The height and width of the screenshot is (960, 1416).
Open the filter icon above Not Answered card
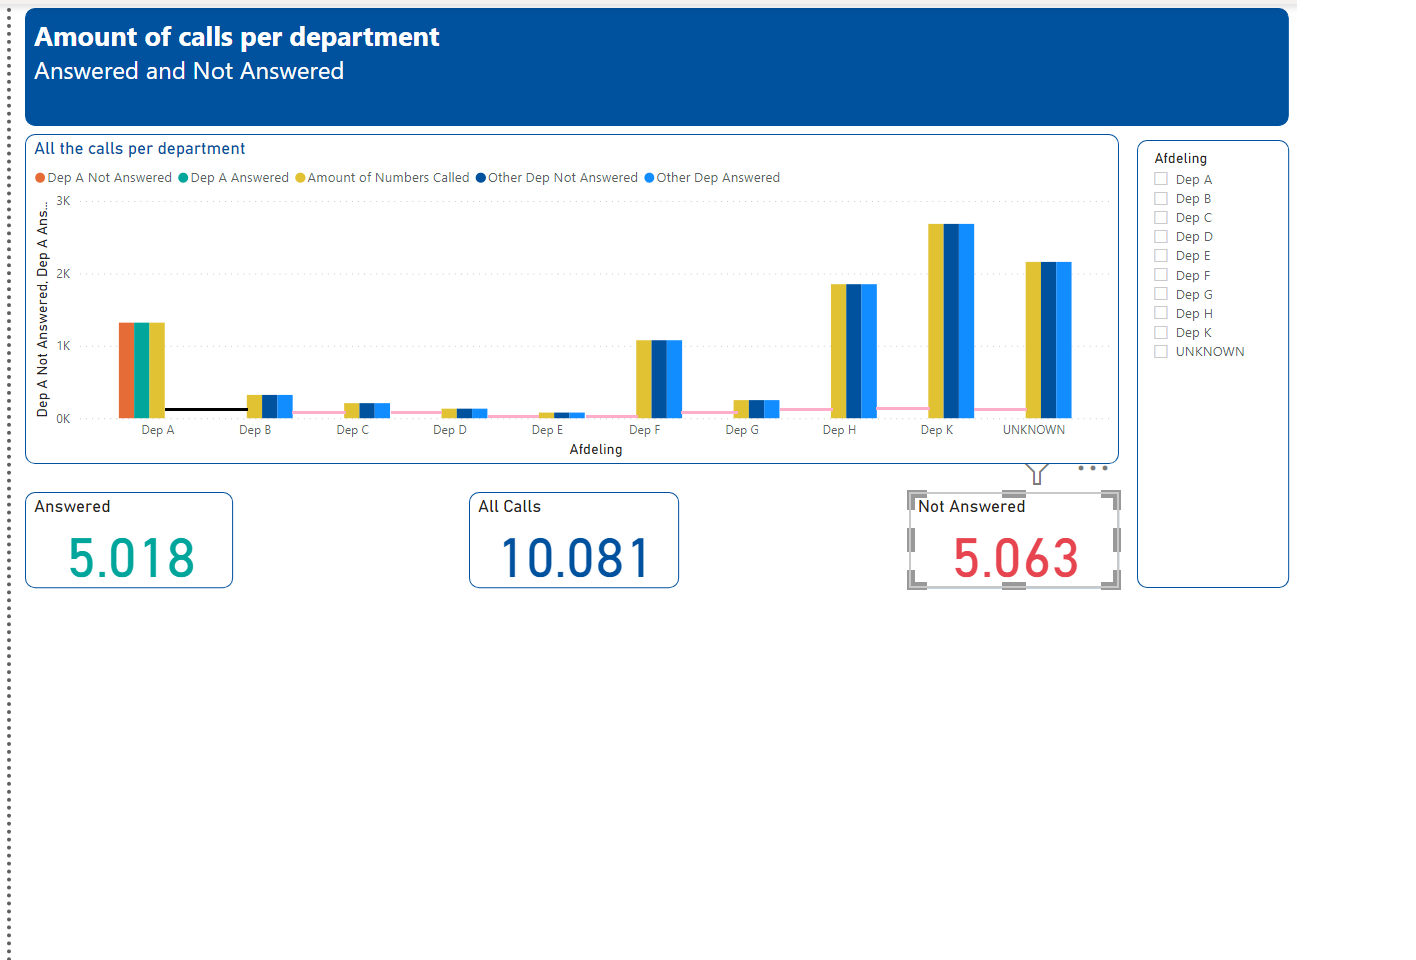(1037, 474)
